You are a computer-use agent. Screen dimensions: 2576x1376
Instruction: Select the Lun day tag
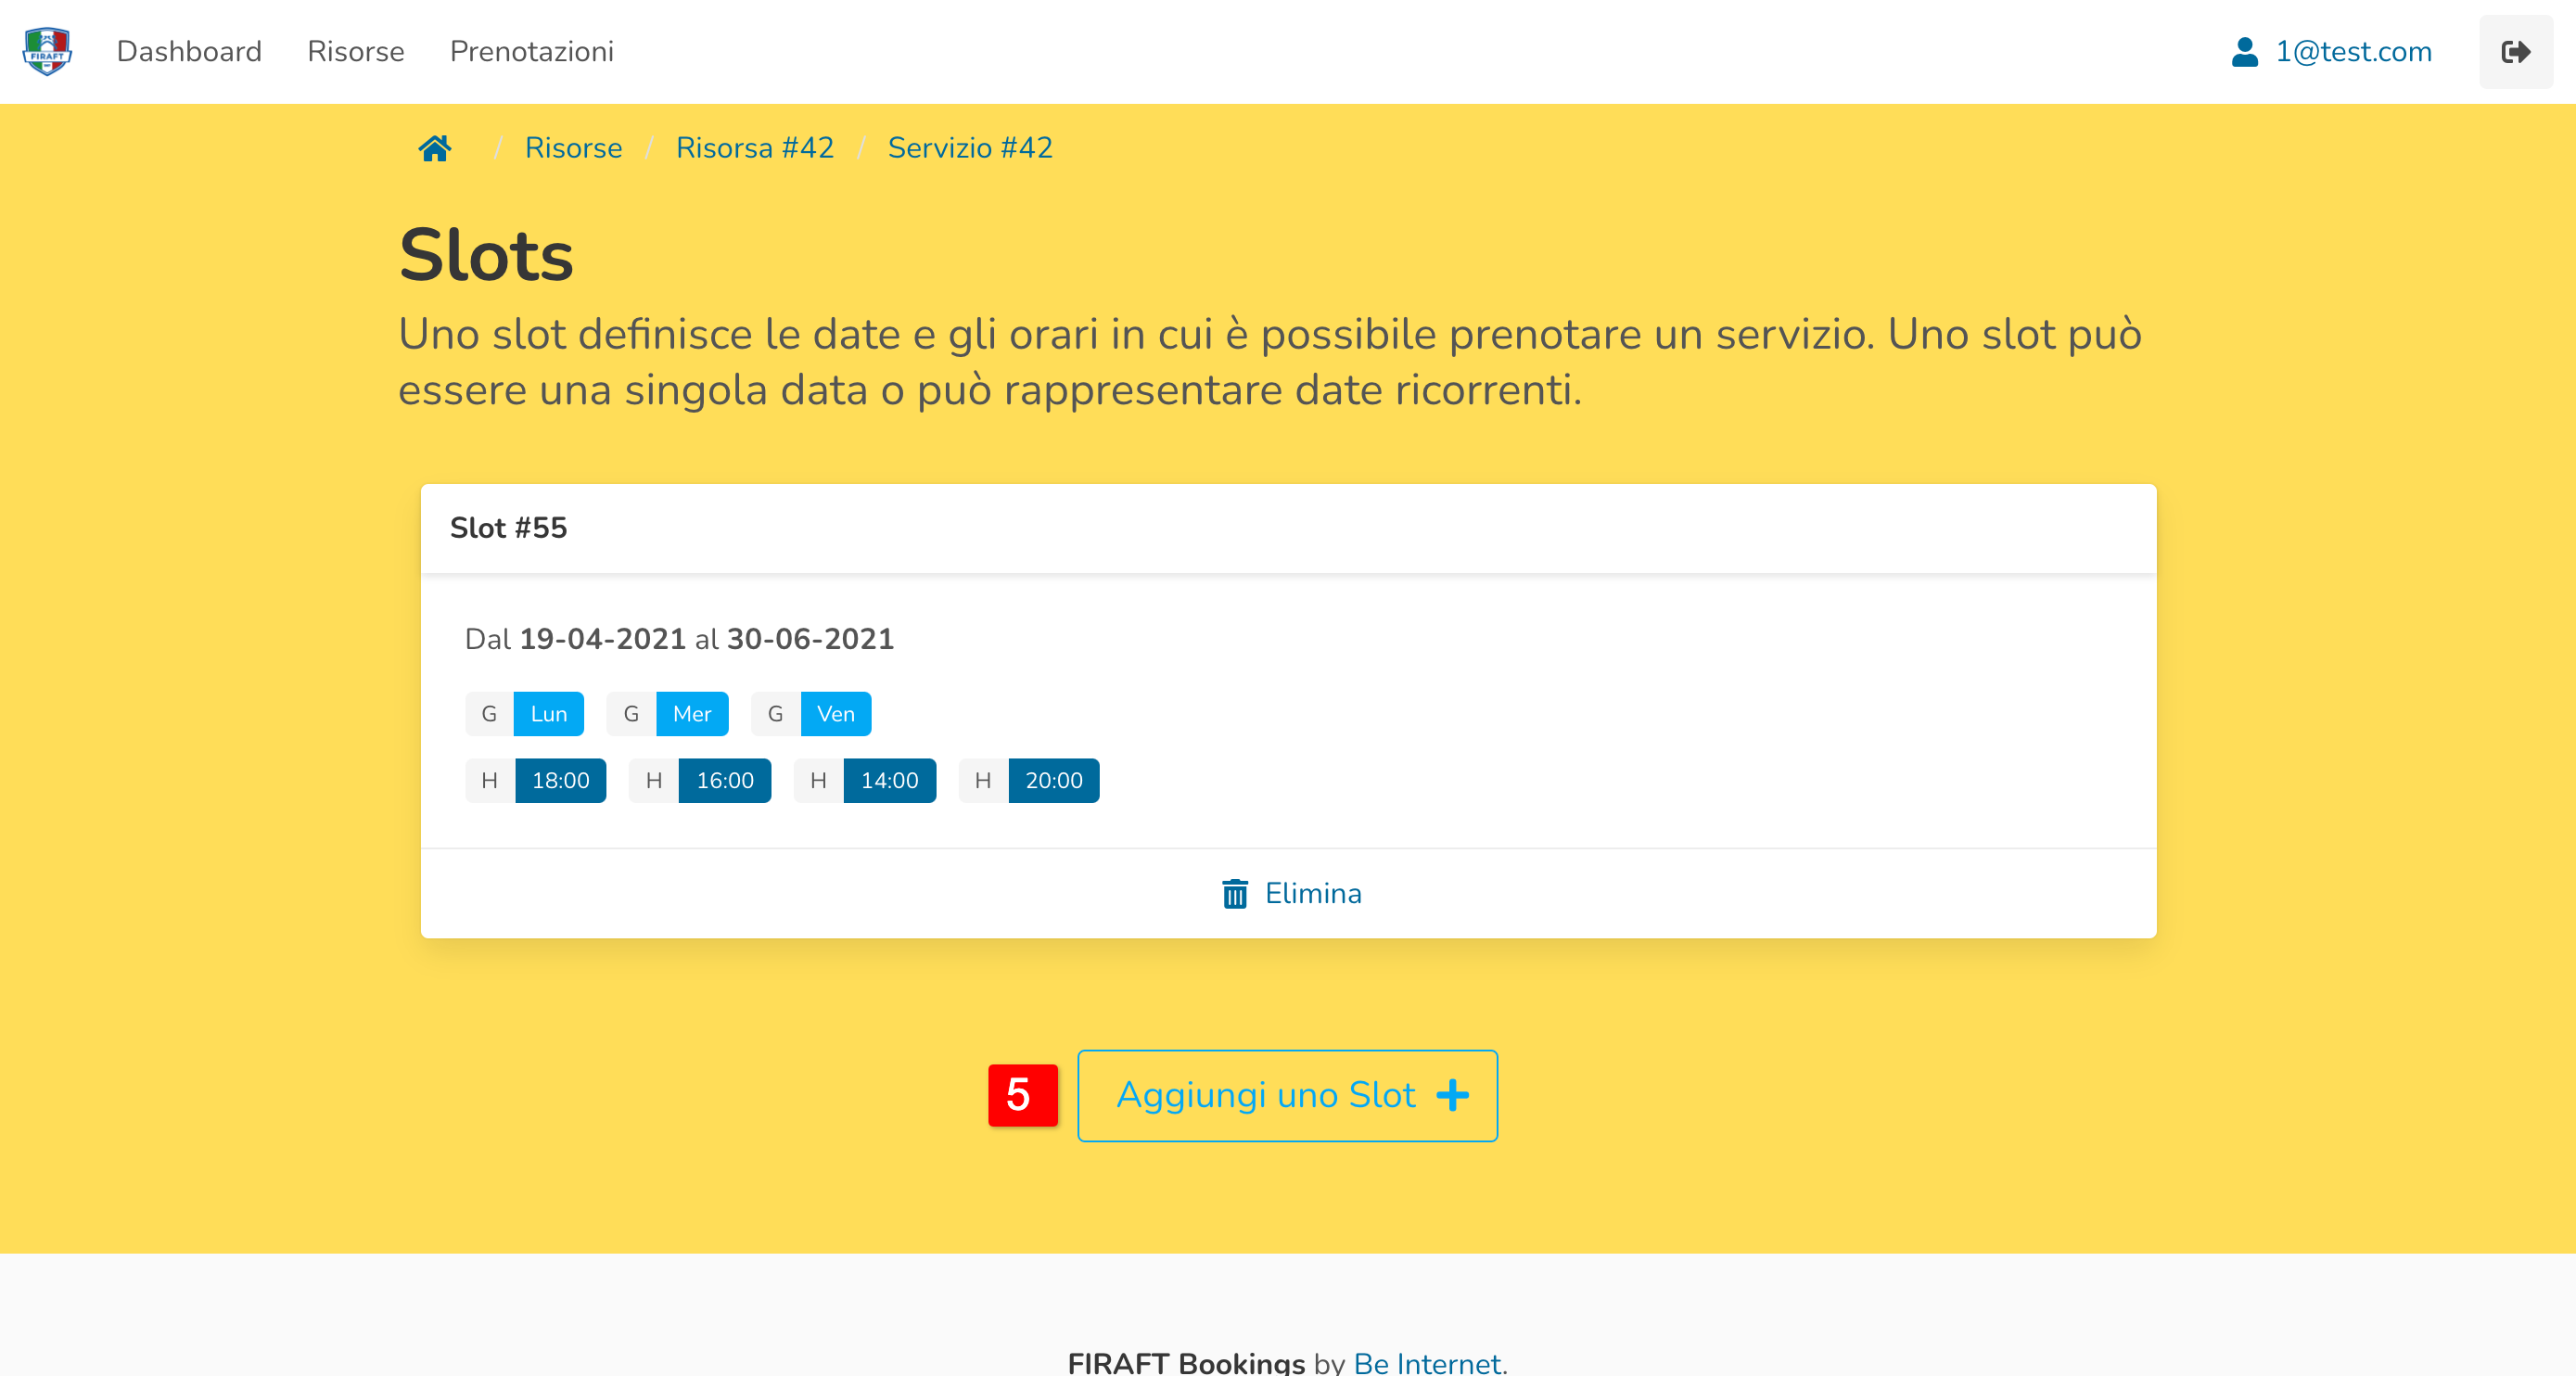tap(548, 714)
